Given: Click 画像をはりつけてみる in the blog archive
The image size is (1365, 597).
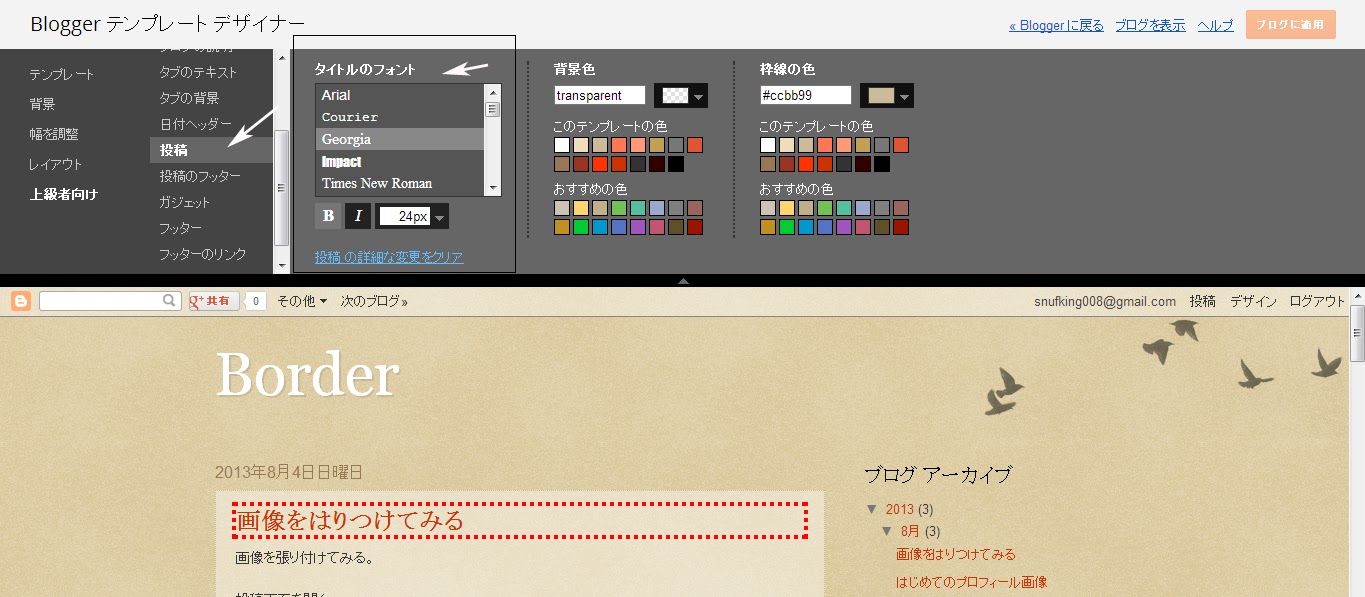Looking at the screenshot, I should (x=955, y=554).
